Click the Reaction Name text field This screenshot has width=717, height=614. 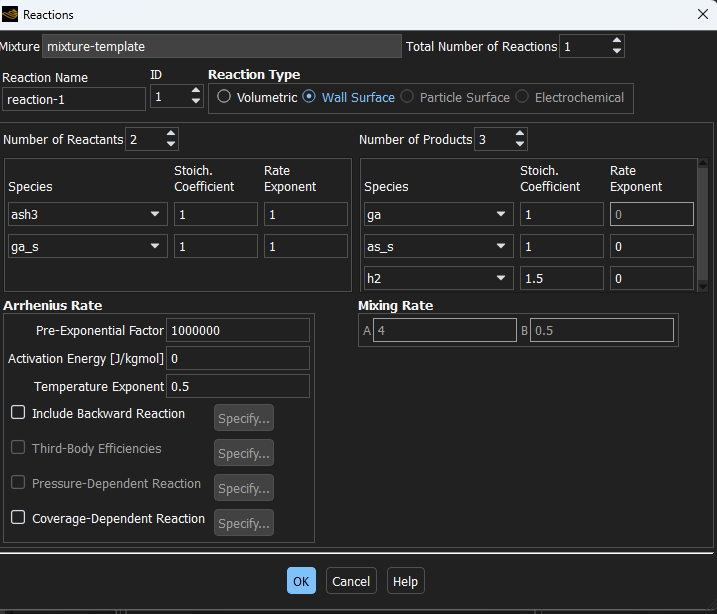[x=75, y=99]
